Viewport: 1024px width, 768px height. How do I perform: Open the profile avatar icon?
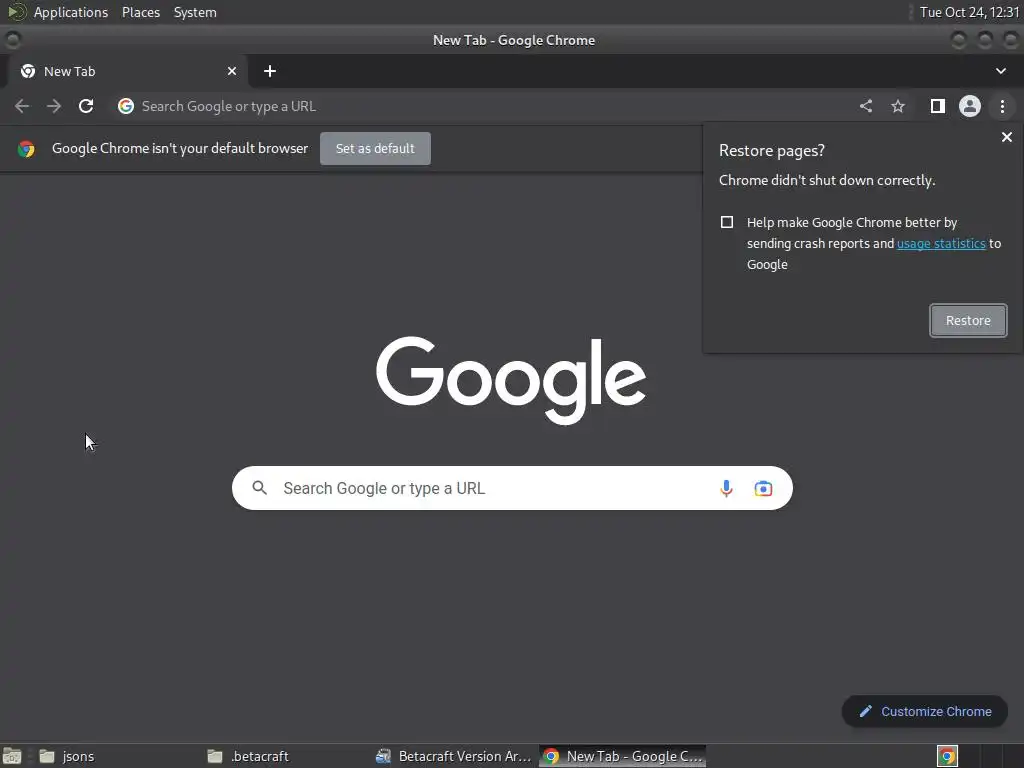tap(970, 106)
